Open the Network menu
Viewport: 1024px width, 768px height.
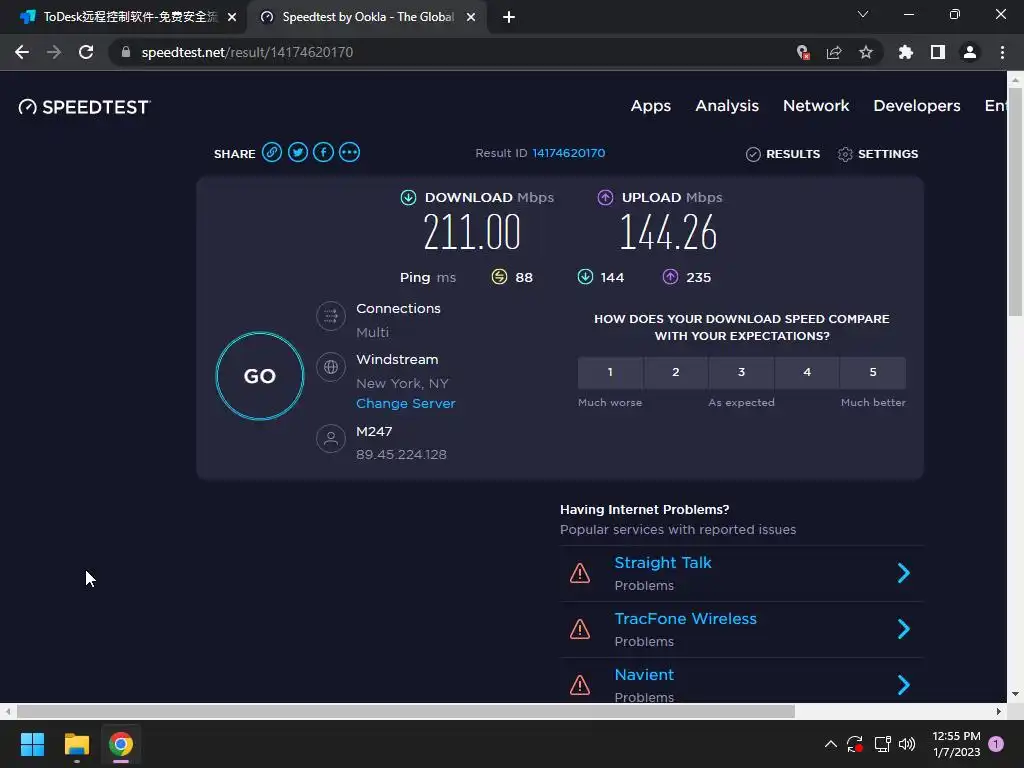click(816, 106)
